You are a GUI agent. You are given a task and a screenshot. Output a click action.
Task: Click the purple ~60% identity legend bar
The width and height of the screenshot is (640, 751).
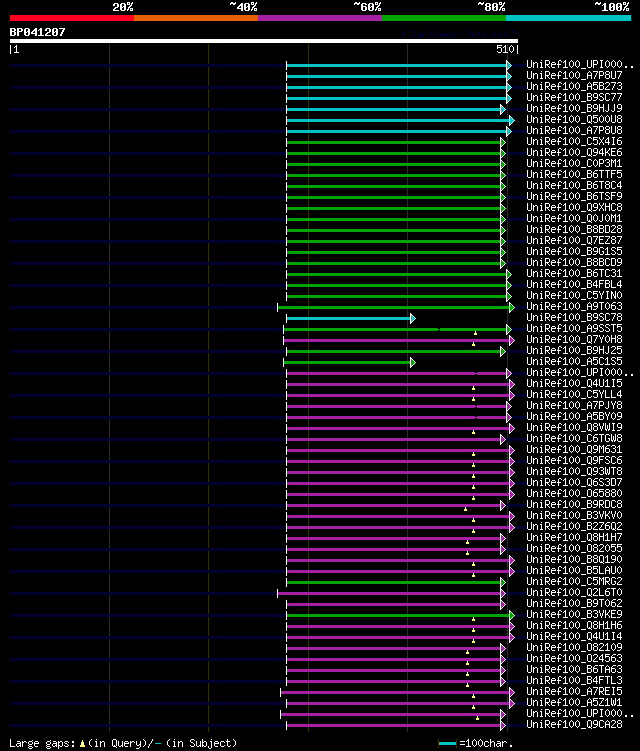tap(320, 18)
